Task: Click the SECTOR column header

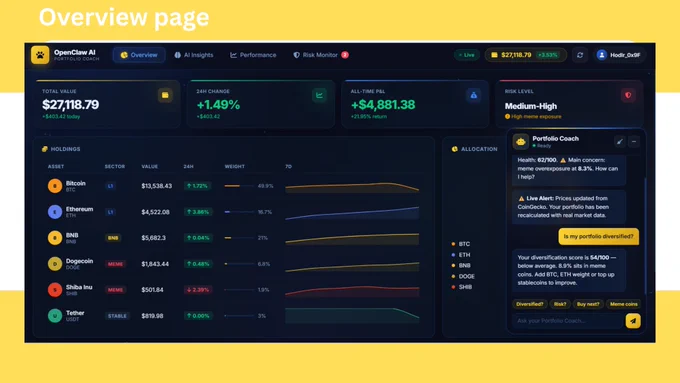Action: coord(114,167)
